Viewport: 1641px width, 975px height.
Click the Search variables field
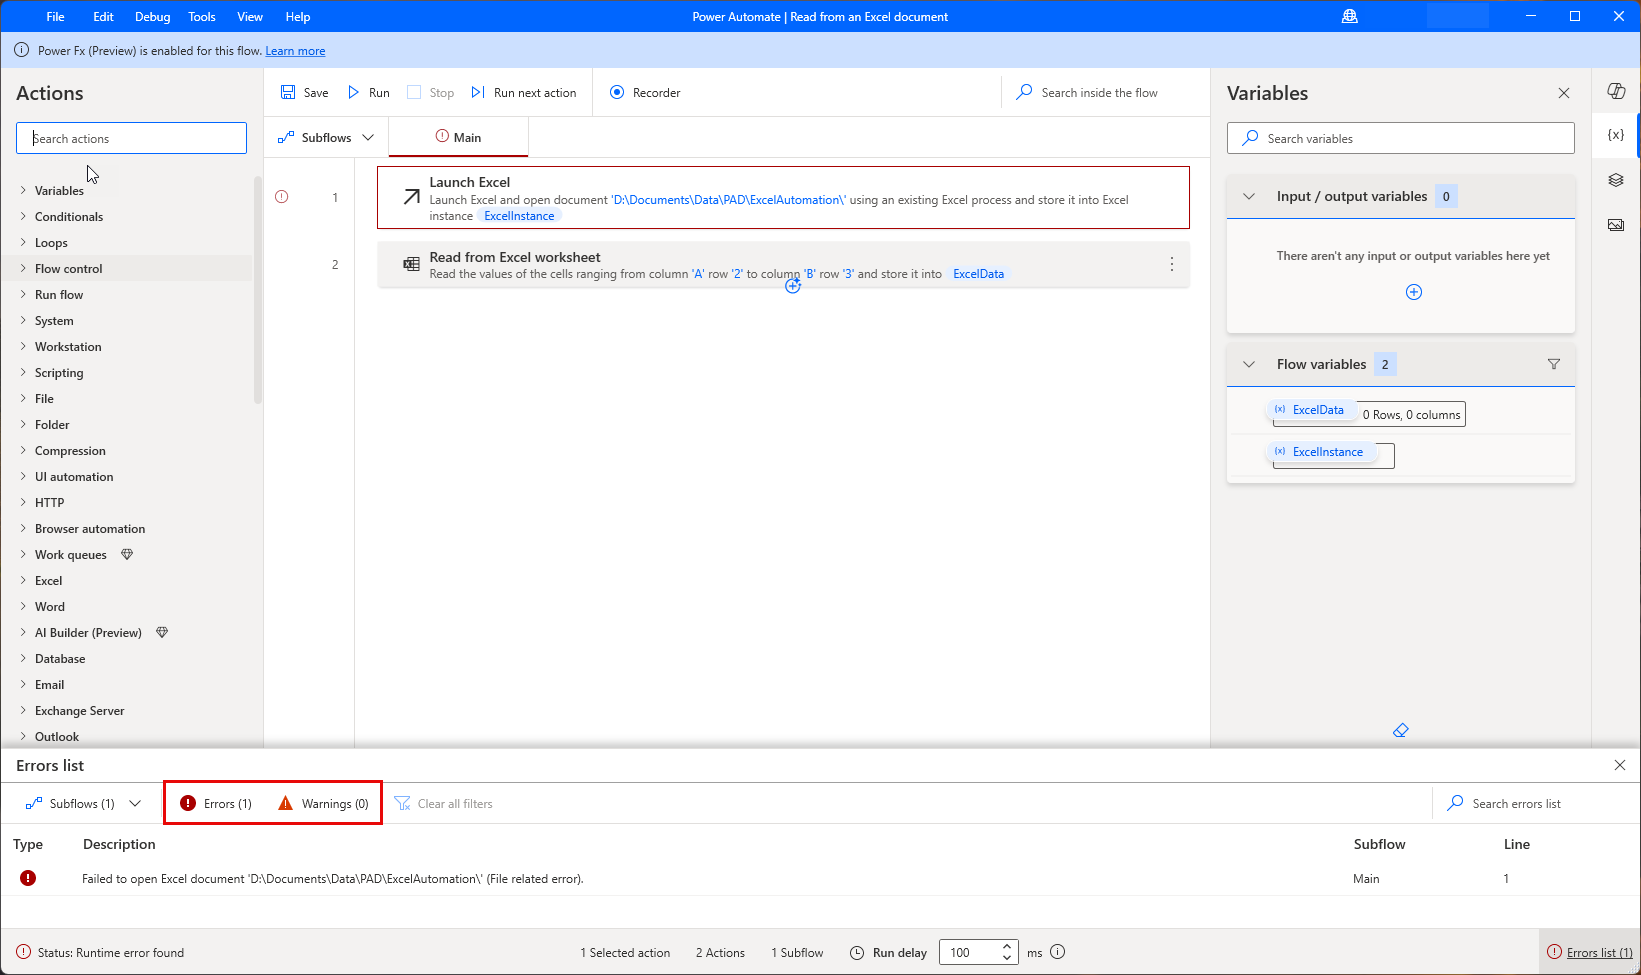[x=1401, y=138]
